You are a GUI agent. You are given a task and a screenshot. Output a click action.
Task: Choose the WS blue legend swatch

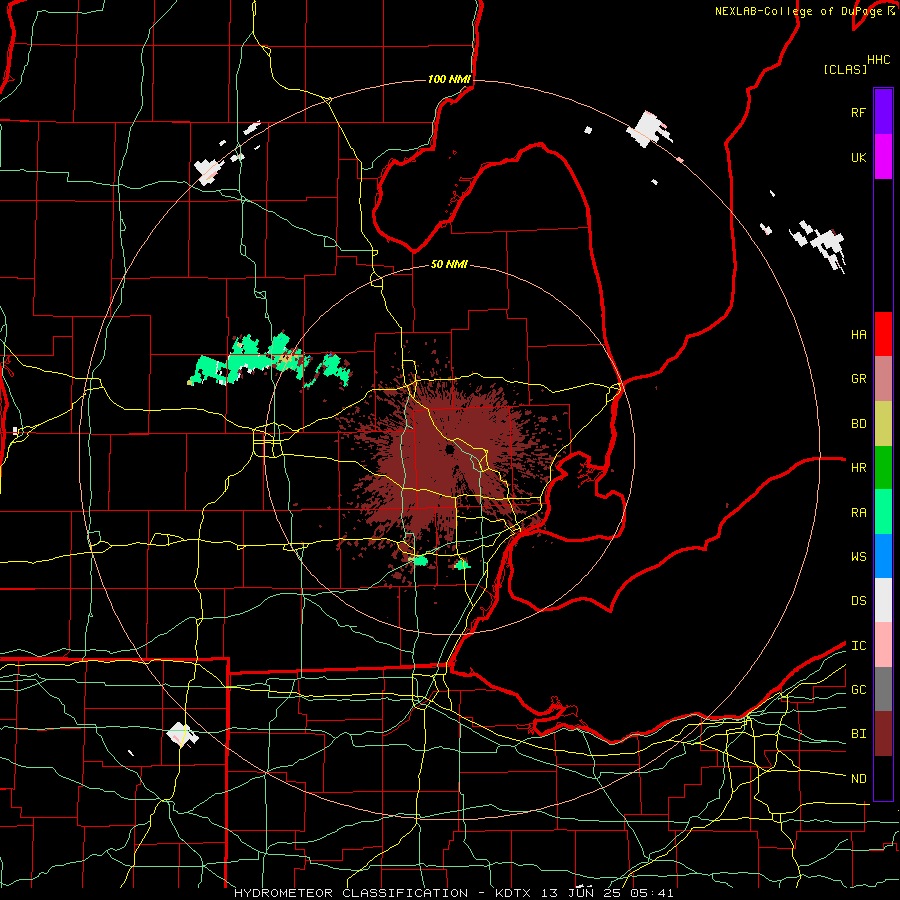point(883,556)
